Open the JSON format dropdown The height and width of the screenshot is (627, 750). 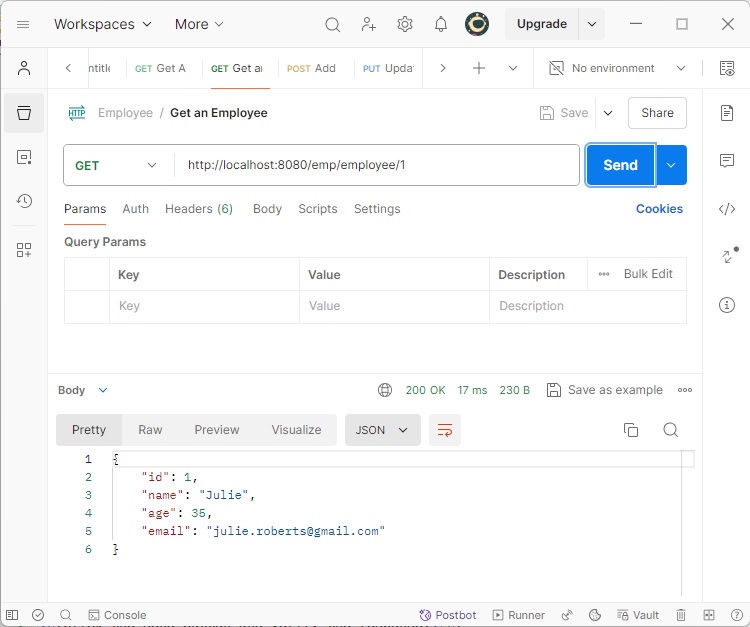click(x=382, y=430)
